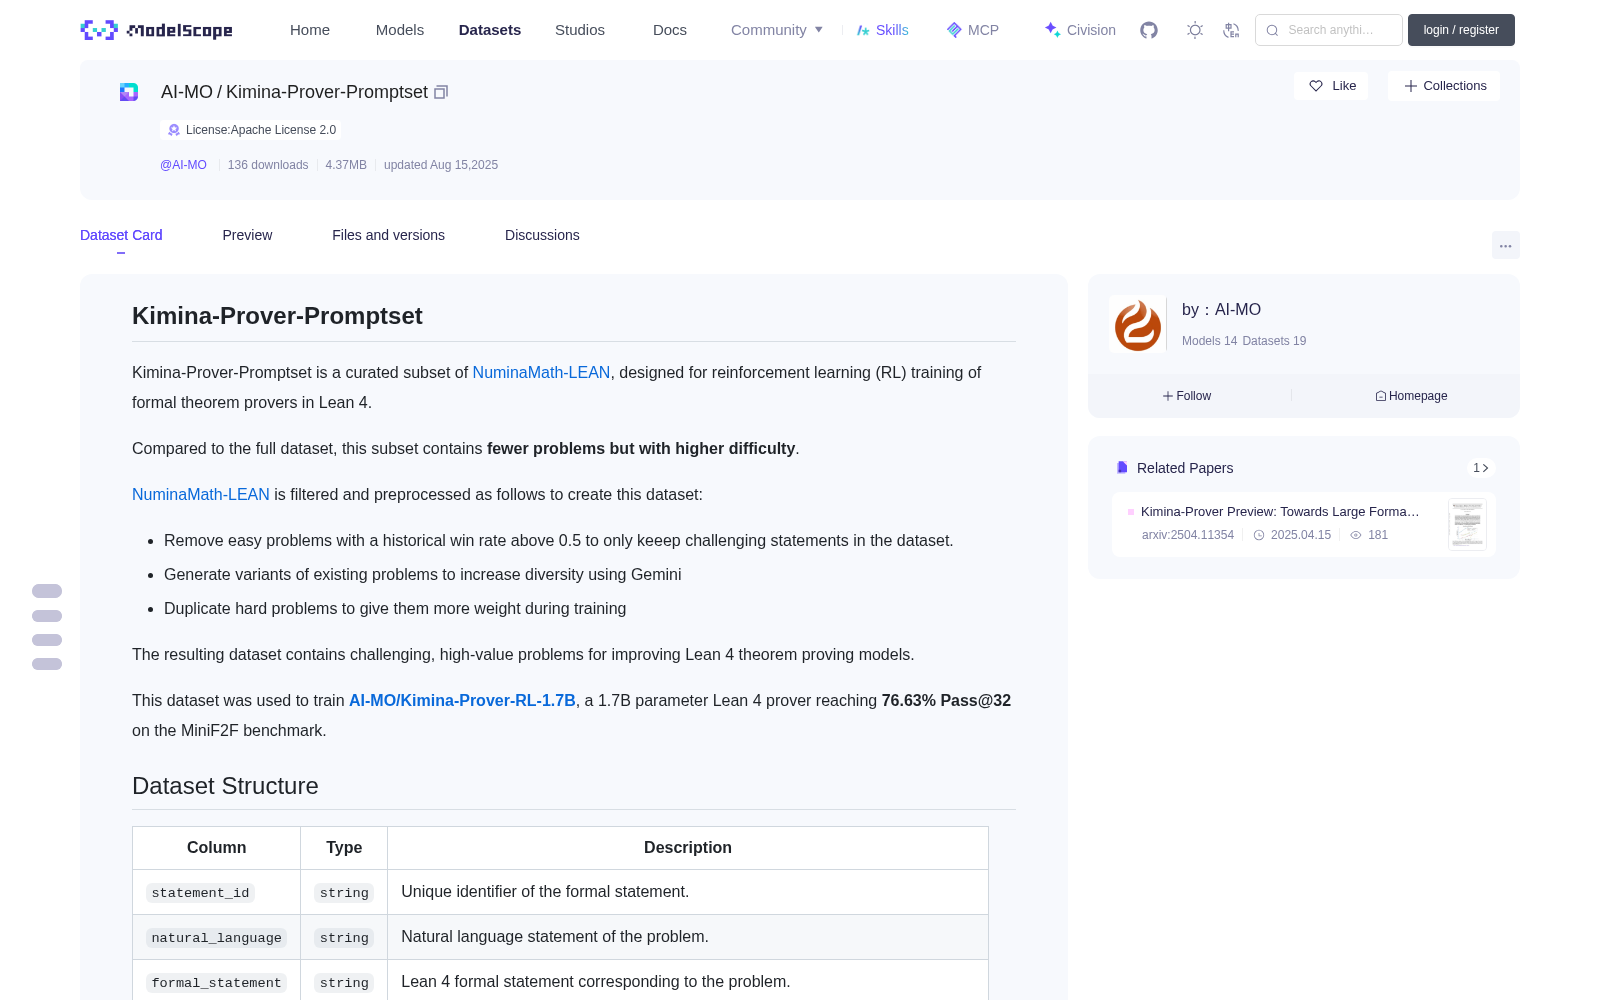1600x1000 pixels.
Task: Click the '136 downloads' text
Action: [268, 165]
